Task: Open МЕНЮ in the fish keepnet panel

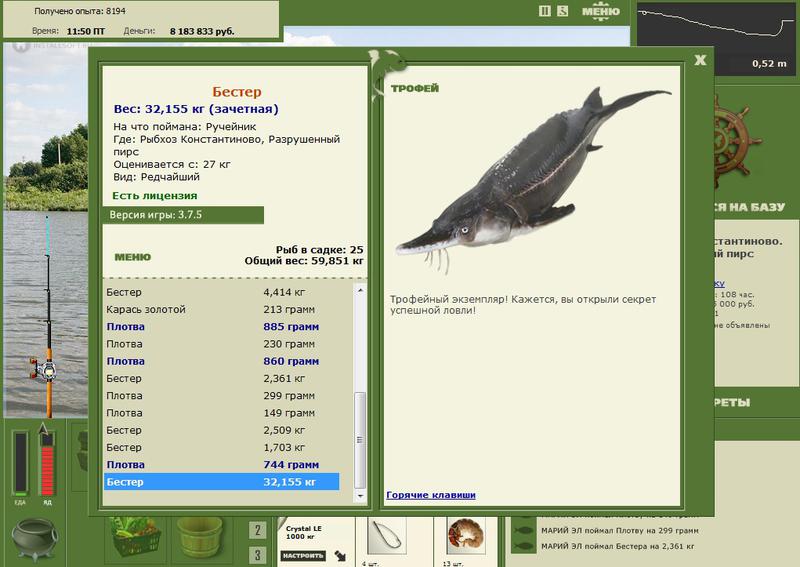Action: 133,257
